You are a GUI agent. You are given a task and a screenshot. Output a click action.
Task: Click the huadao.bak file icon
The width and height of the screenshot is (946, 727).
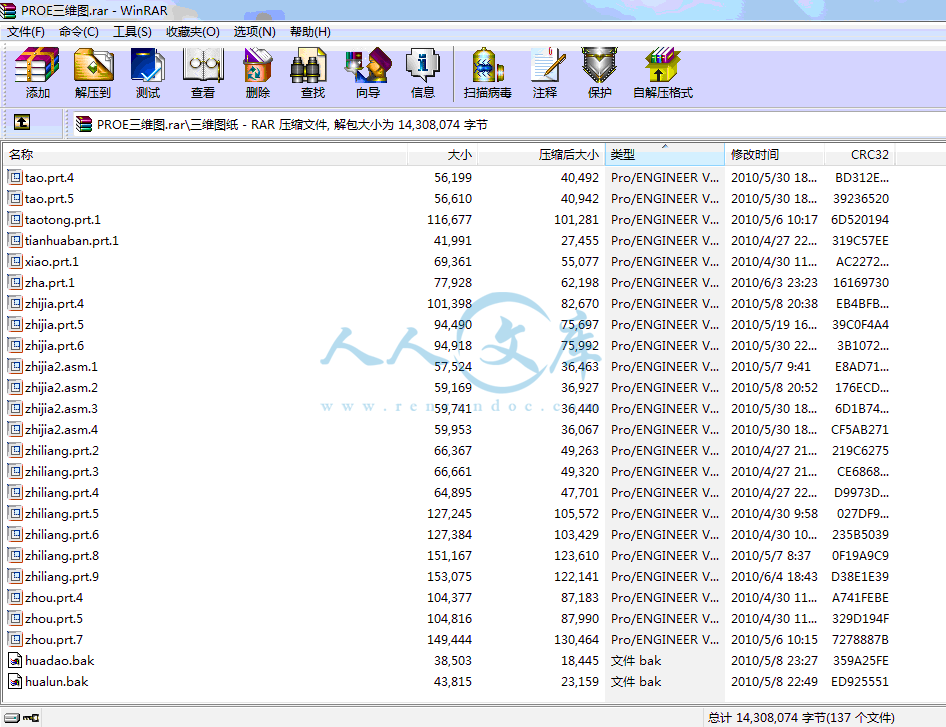coord(15,661)
